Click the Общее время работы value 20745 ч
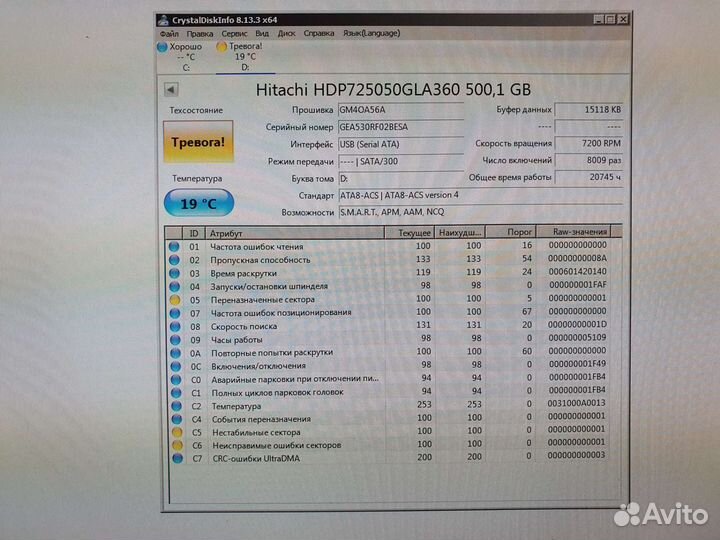Viewport: 720px width, 540px height. tap(589, 177)
